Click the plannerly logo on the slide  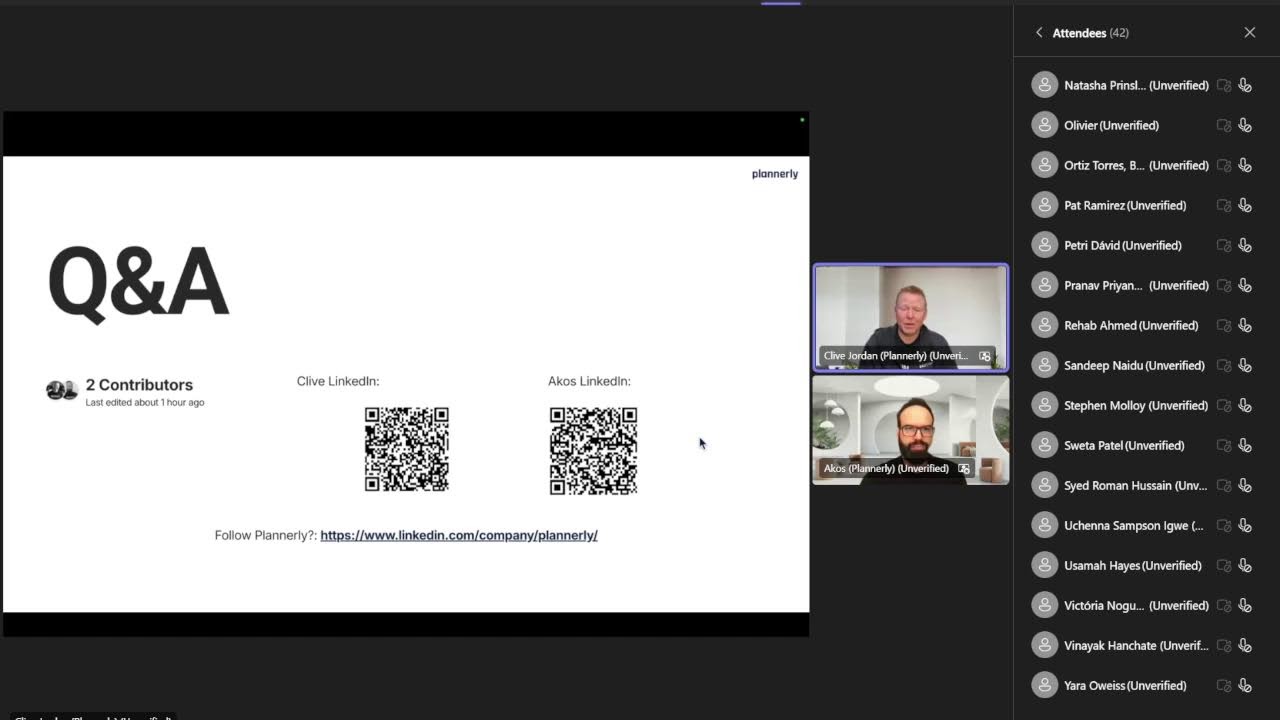775,174
